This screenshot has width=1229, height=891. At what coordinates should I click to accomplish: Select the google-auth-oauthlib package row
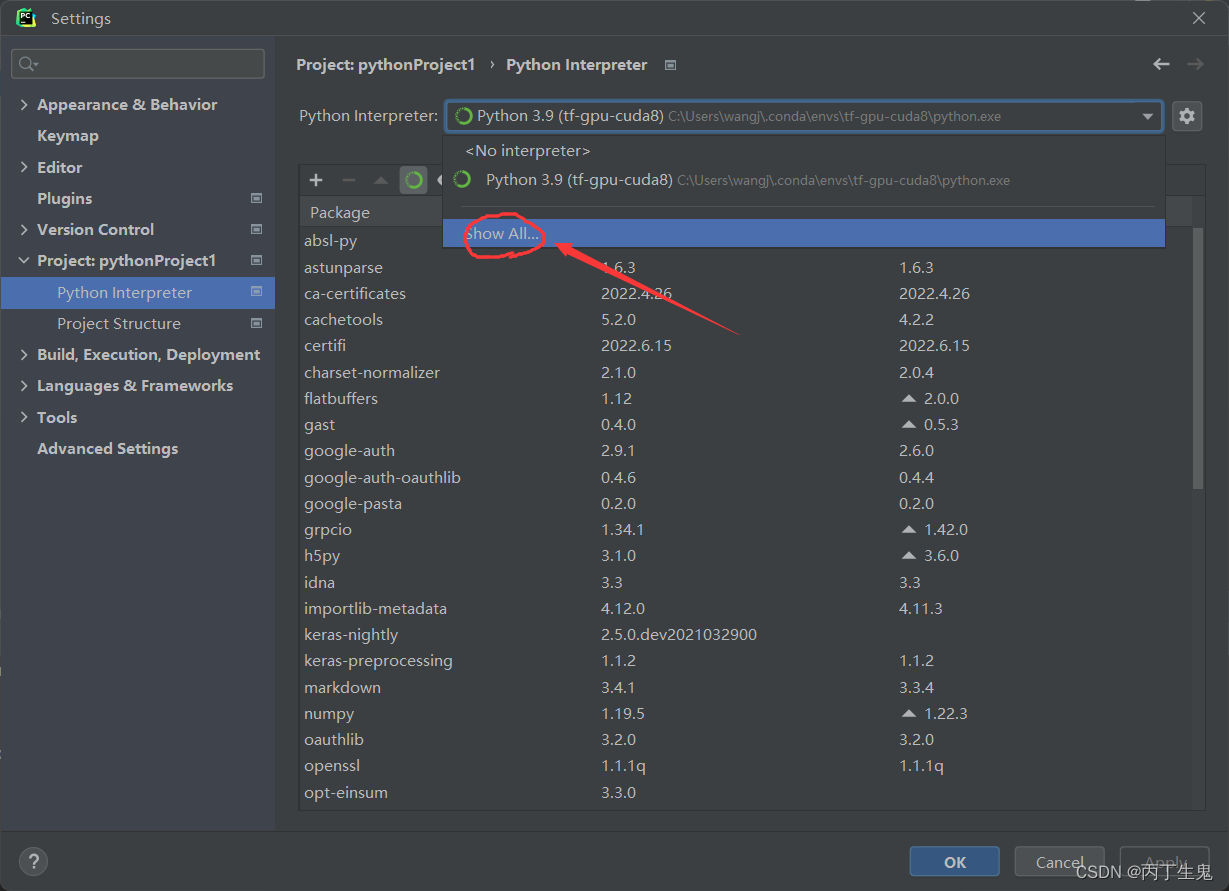click(x=746, y=477)
